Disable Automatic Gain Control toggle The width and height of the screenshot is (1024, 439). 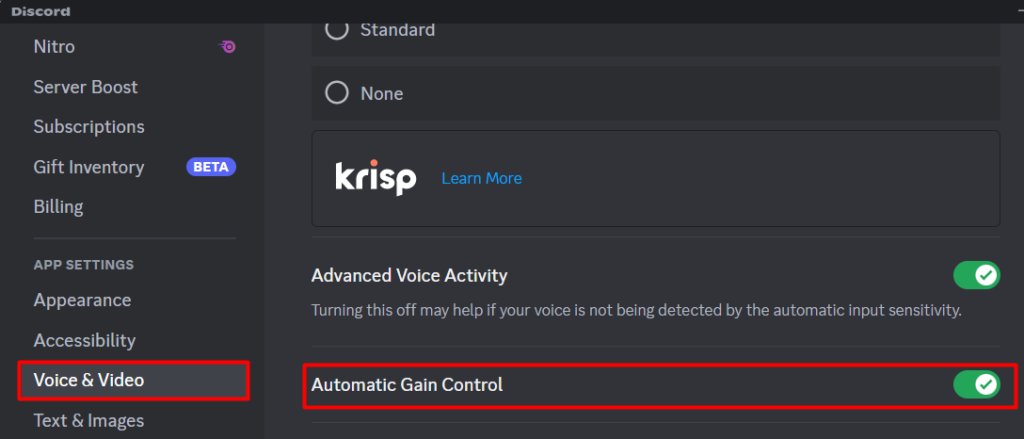[976, 385]
